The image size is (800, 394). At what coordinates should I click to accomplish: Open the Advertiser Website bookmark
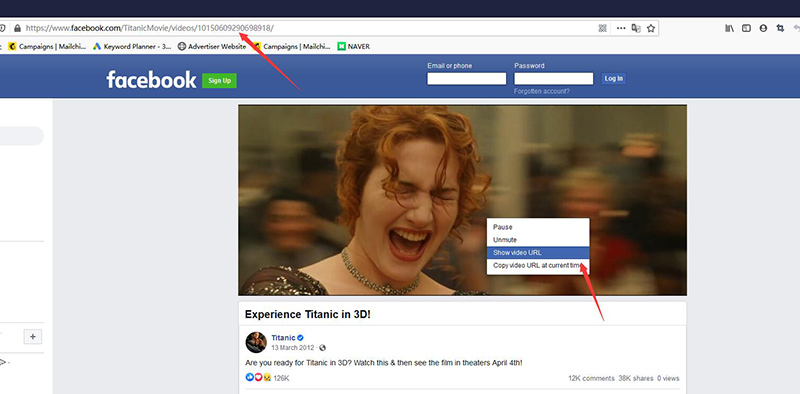pos(212,46)
